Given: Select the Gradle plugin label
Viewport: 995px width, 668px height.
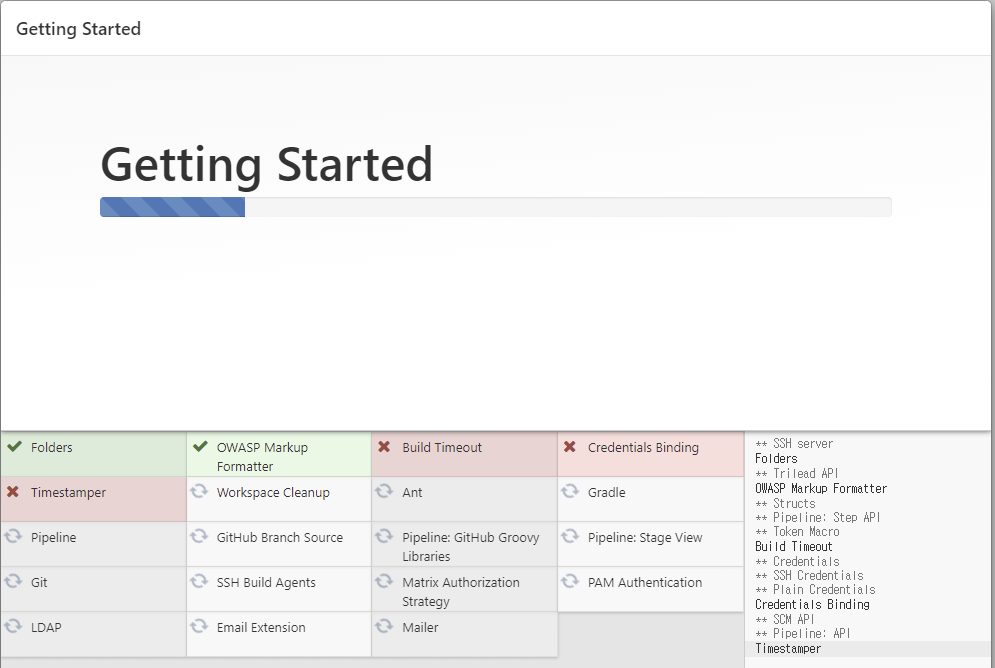Looking at the screenshot, I should [x=606, y=492].
